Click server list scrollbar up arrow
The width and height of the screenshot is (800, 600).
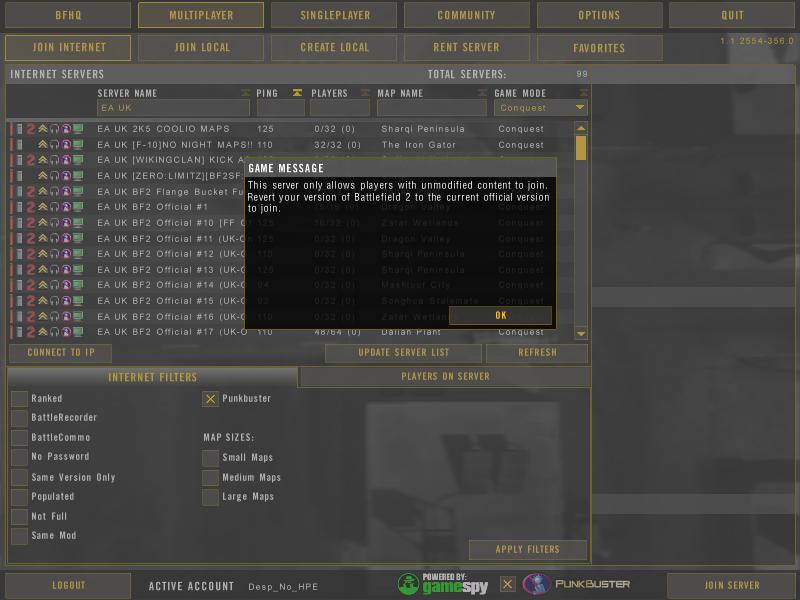point(581,128)
